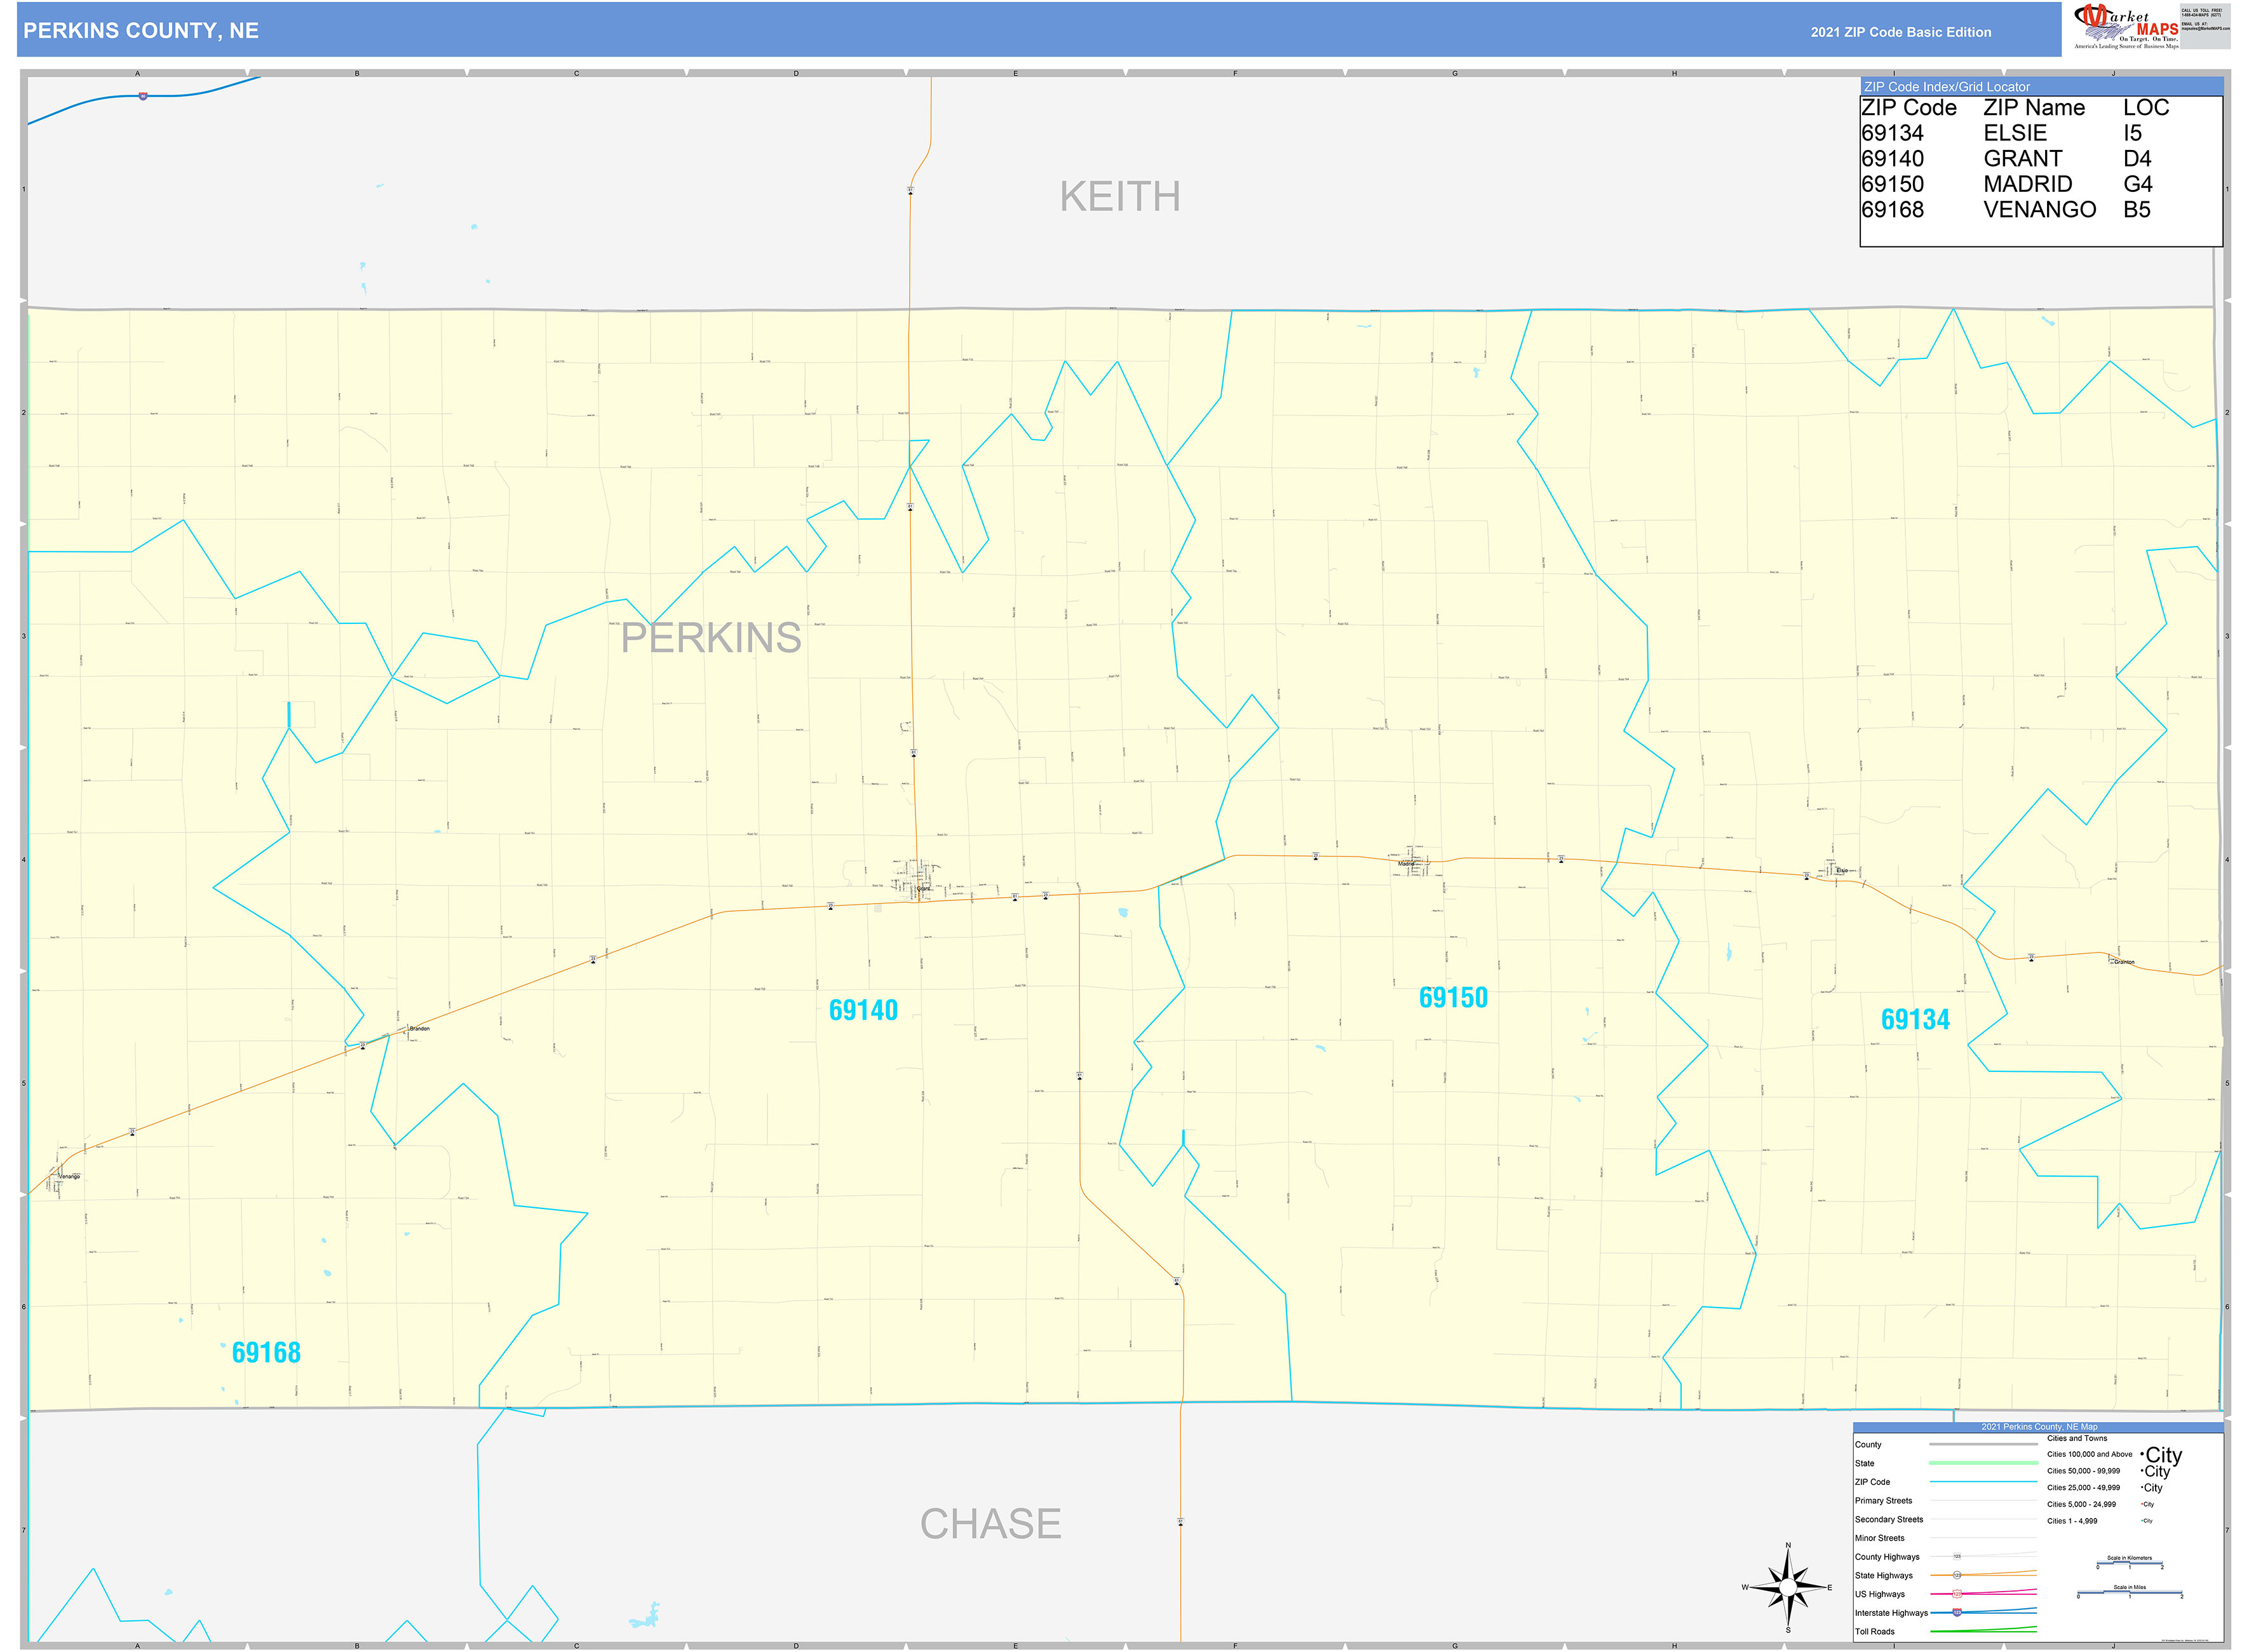Click the US Highways shield in legend
2242x1652 pixels.
(x=1957, y=1594)
